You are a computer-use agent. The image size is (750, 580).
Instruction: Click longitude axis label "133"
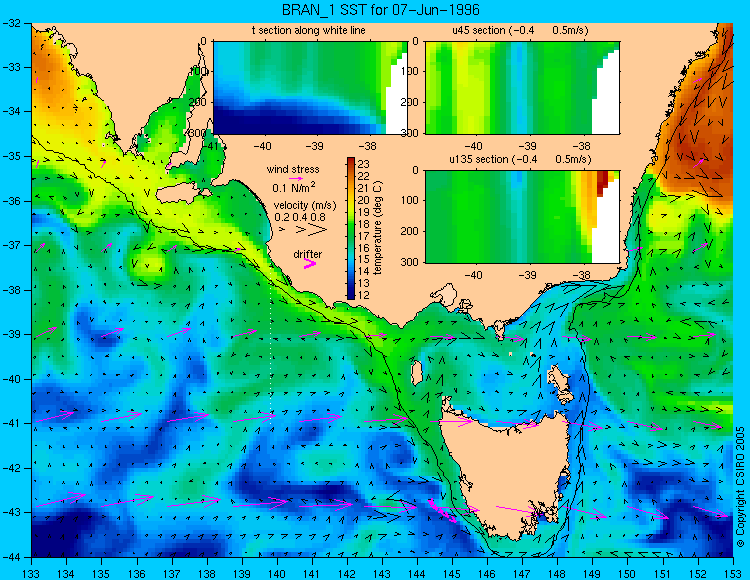[32, 574]
